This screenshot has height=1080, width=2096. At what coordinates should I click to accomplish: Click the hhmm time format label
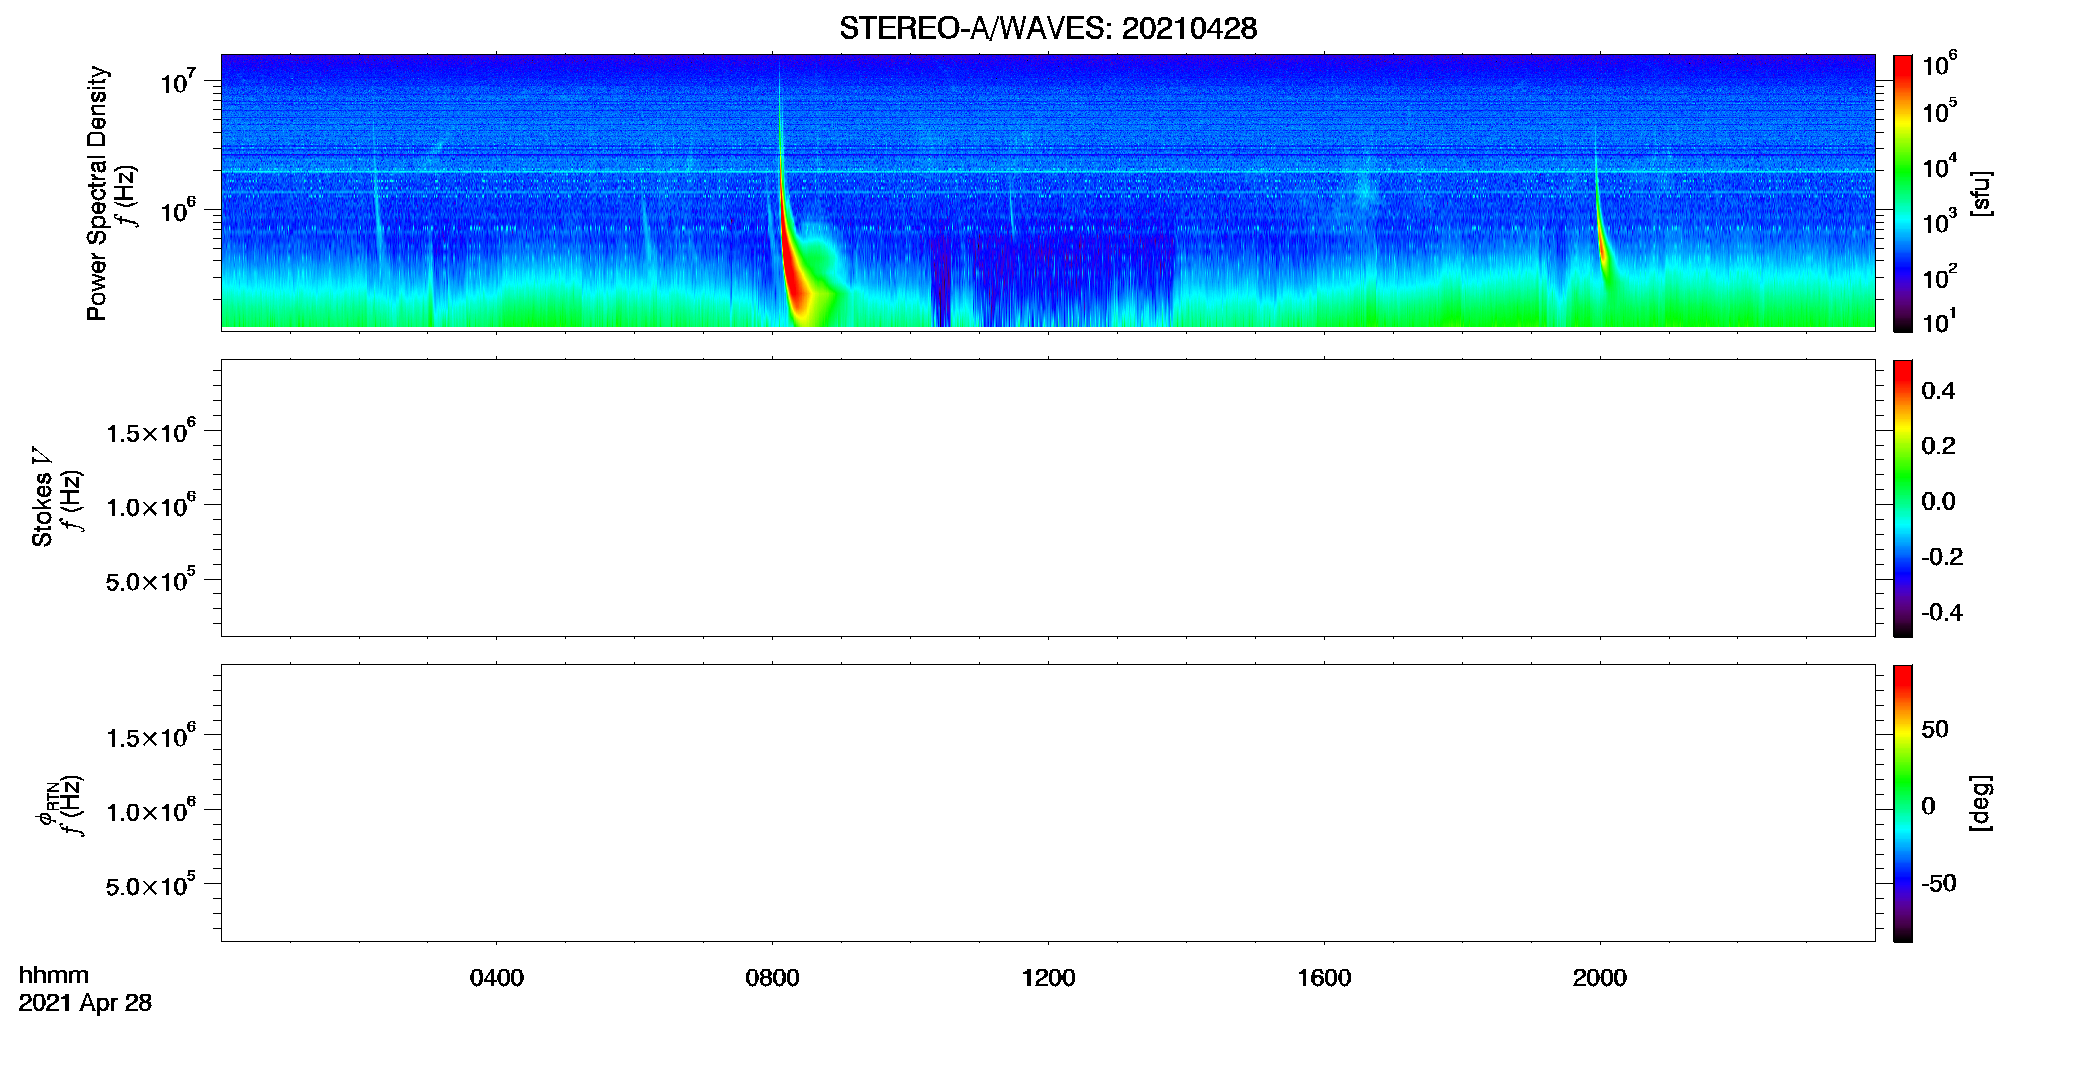(x=54, y=975)
